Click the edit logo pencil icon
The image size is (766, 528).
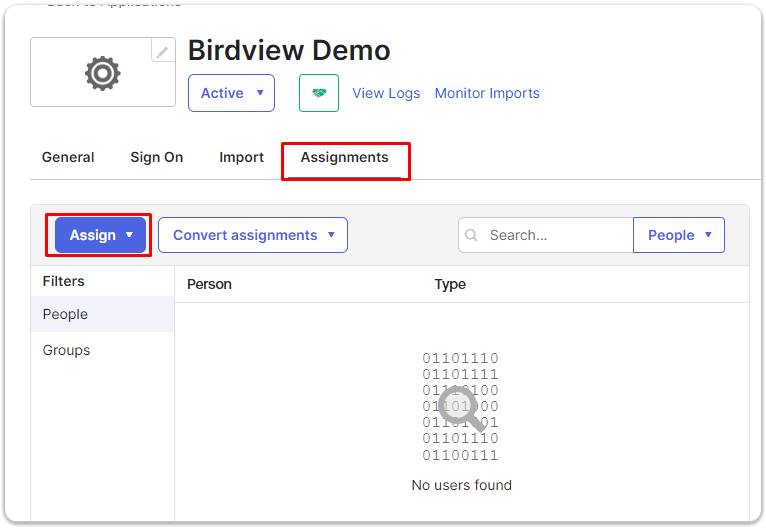pyautogui.click(x=163, y=50)
